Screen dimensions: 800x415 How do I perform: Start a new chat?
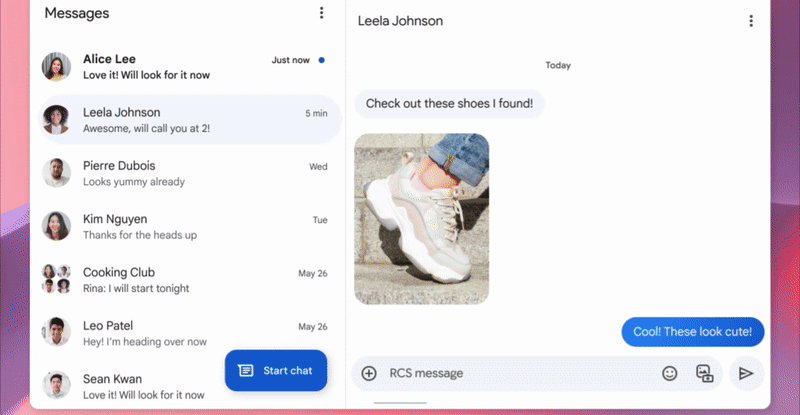pyautogui.click(x=276, y=371)
